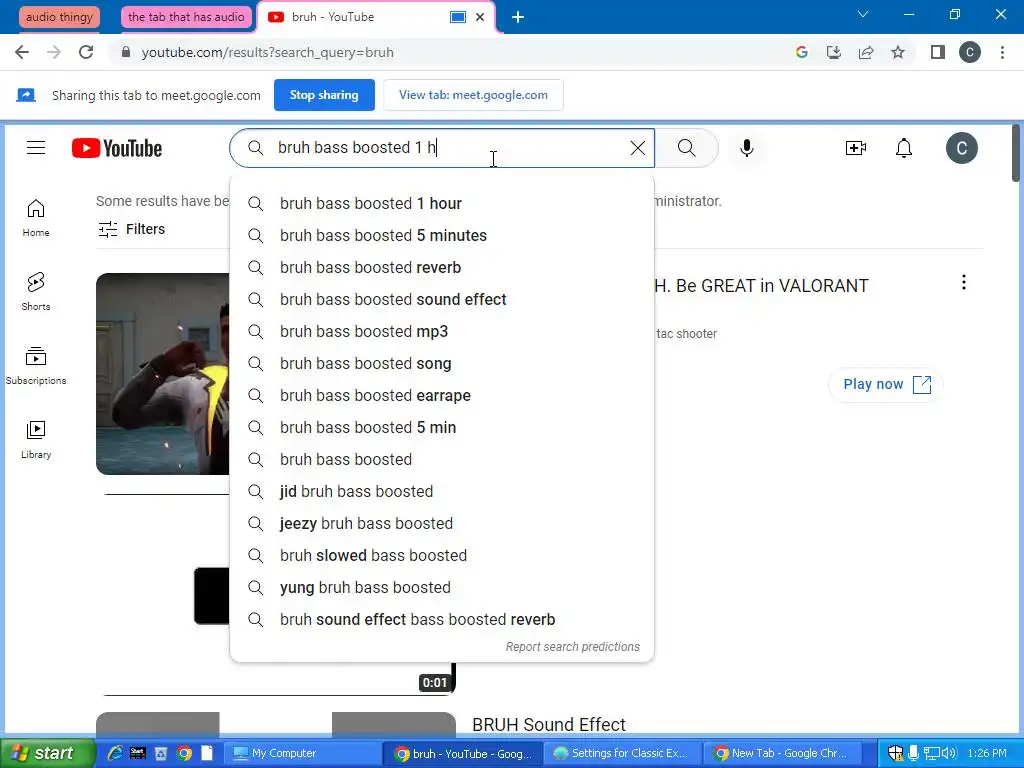
Task: Open the BRUH Sound Effect video title
Action: [x=549, y=724]
